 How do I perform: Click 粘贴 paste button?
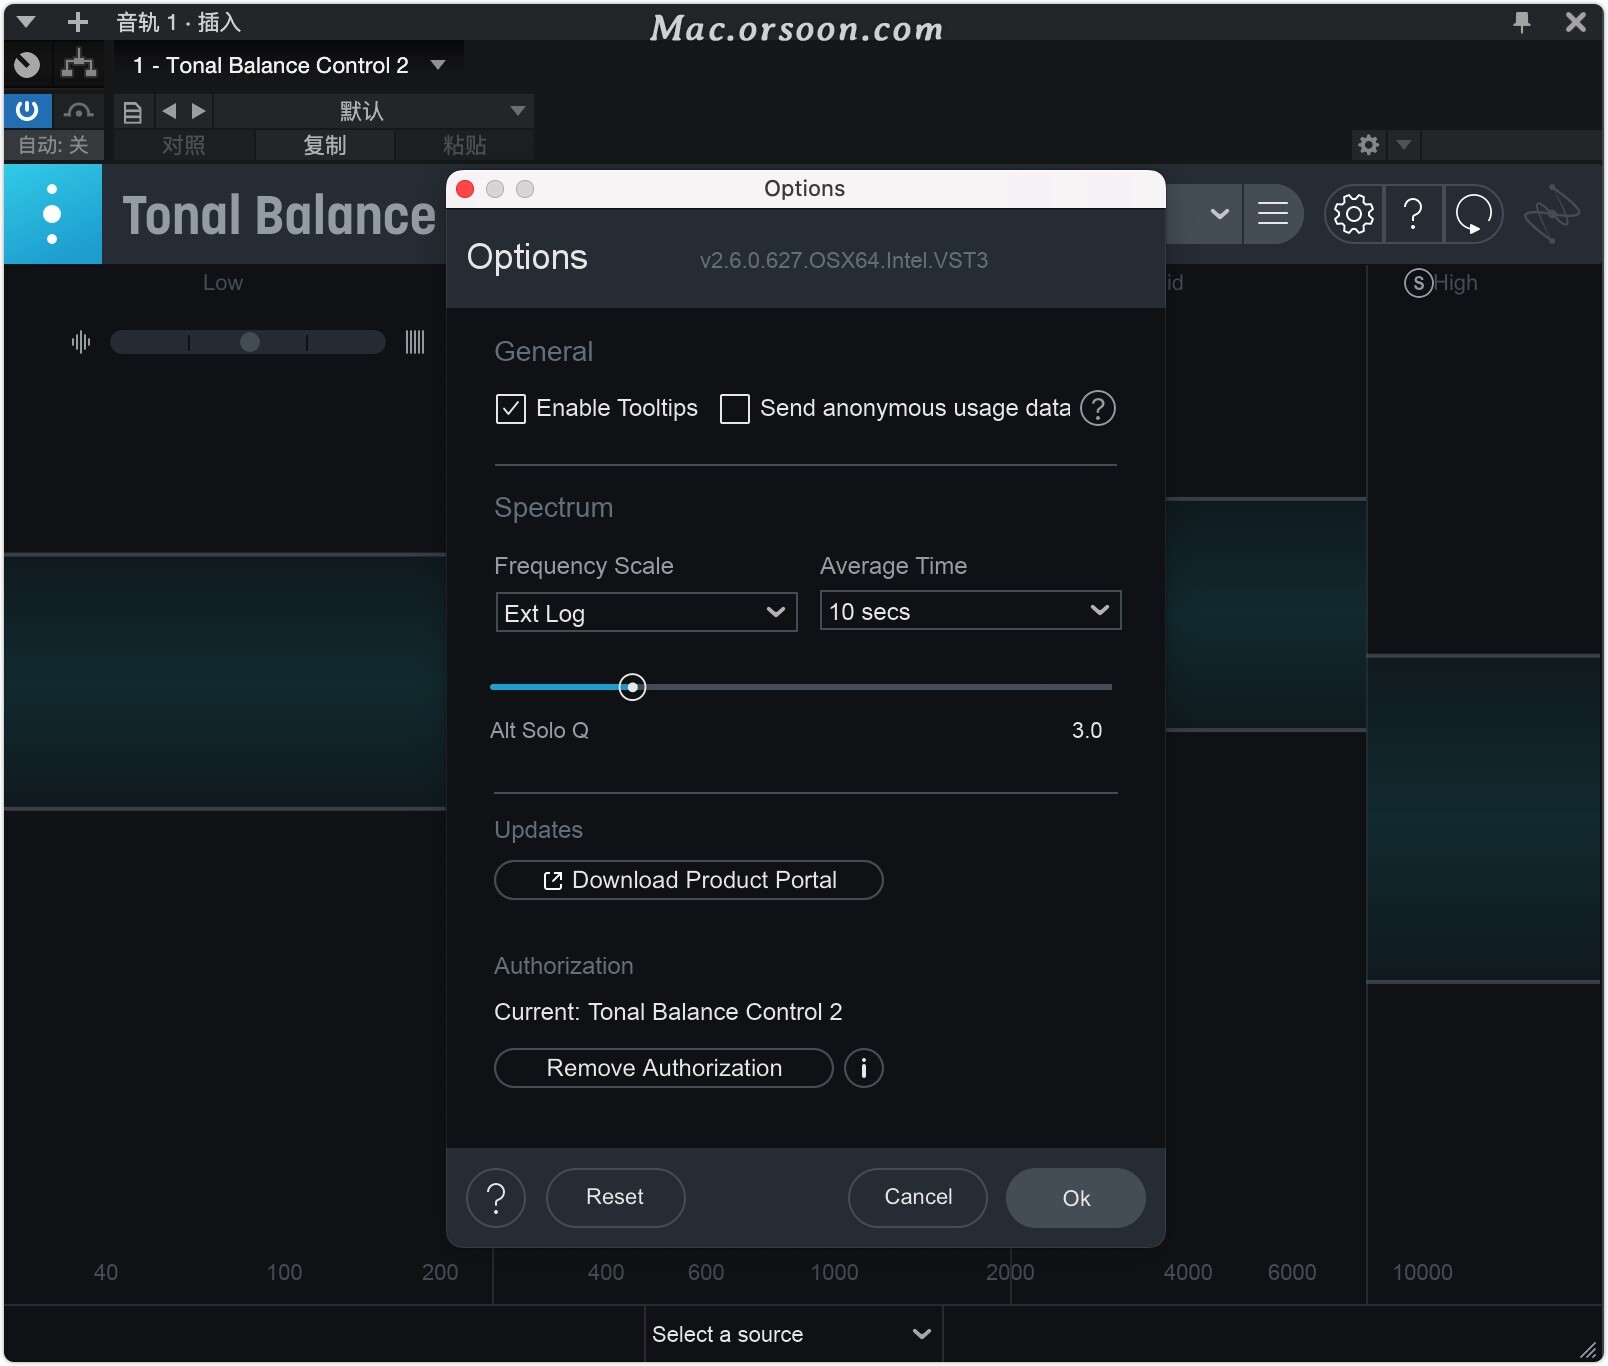tap(464, 146)
